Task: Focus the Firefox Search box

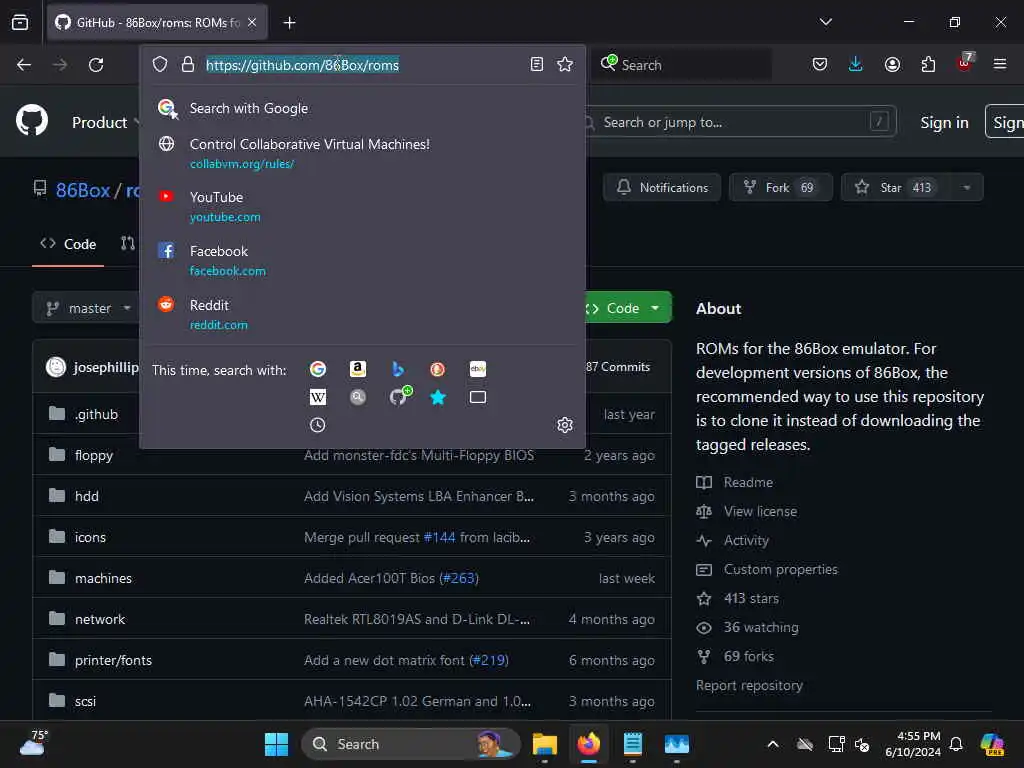Action: pos(681,65)
